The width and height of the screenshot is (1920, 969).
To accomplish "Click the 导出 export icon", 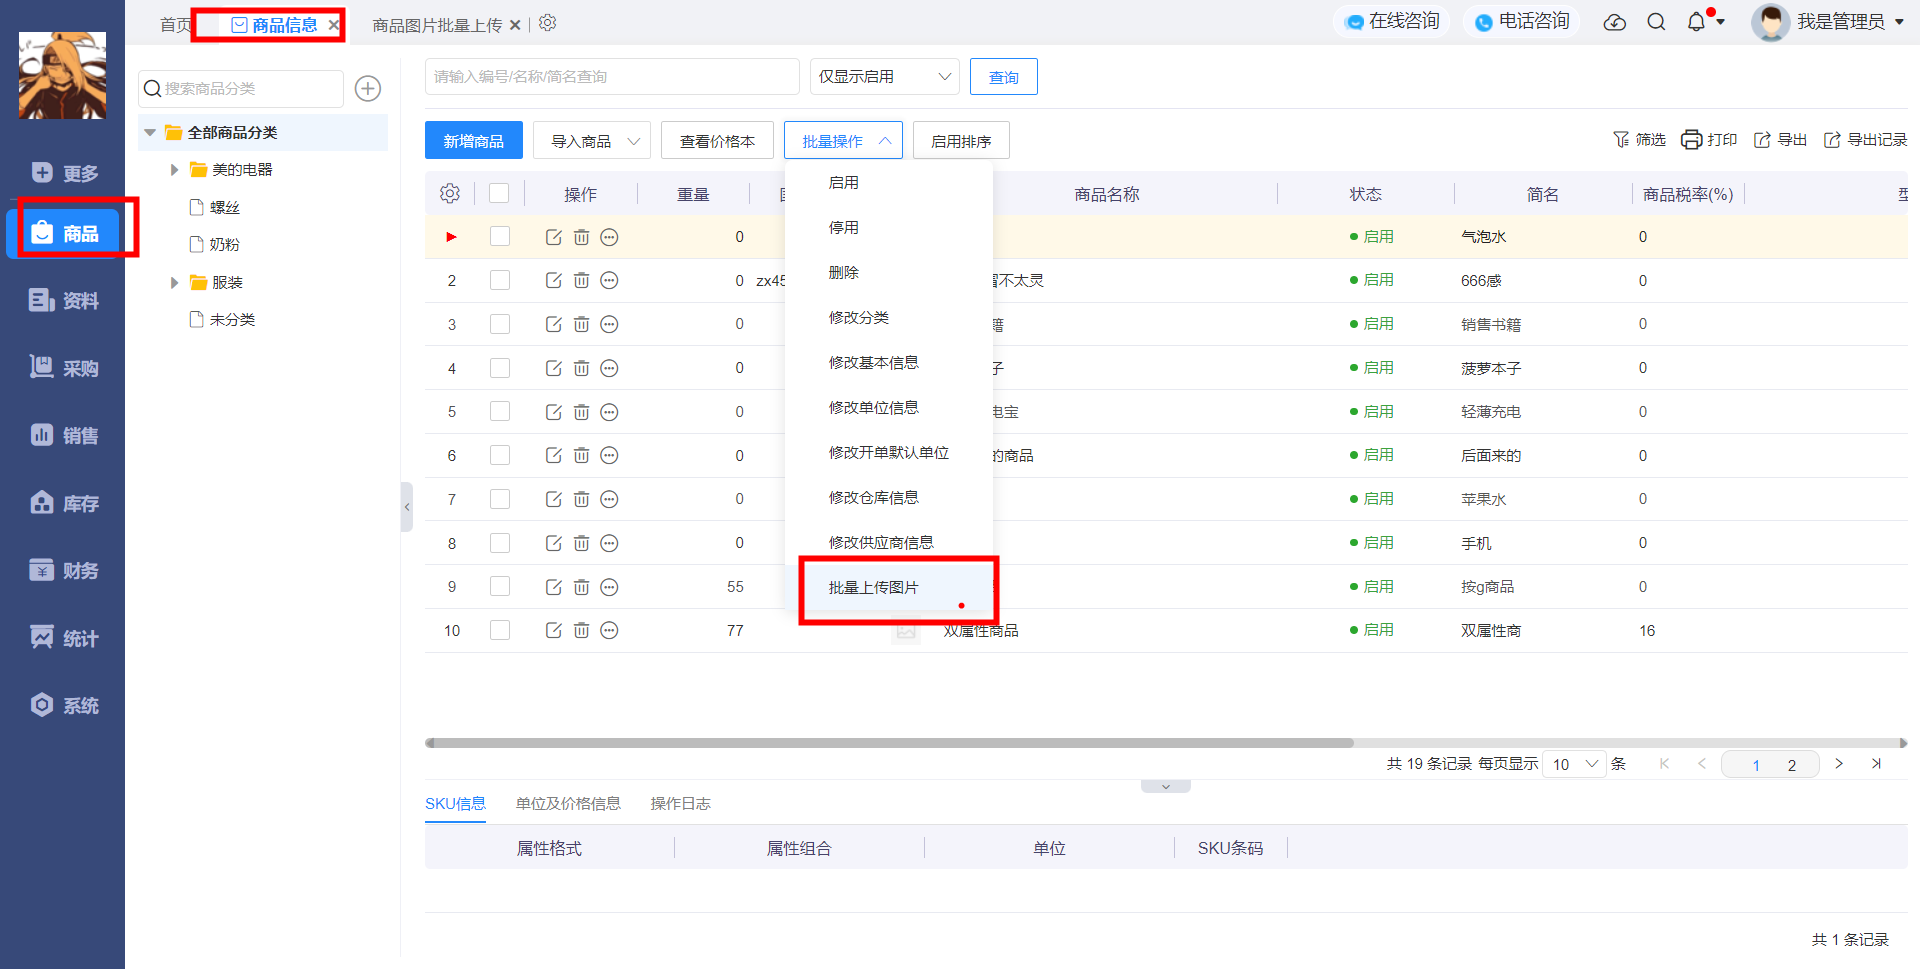I will (1781, 140).
